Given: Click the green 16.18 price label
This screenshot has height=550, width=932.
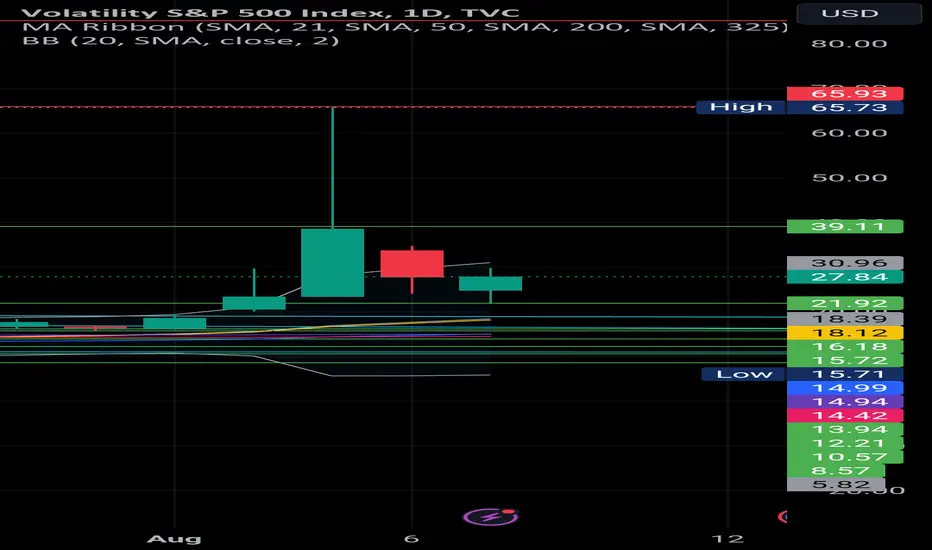Looking at the screenshot, I should pos(845,347).
